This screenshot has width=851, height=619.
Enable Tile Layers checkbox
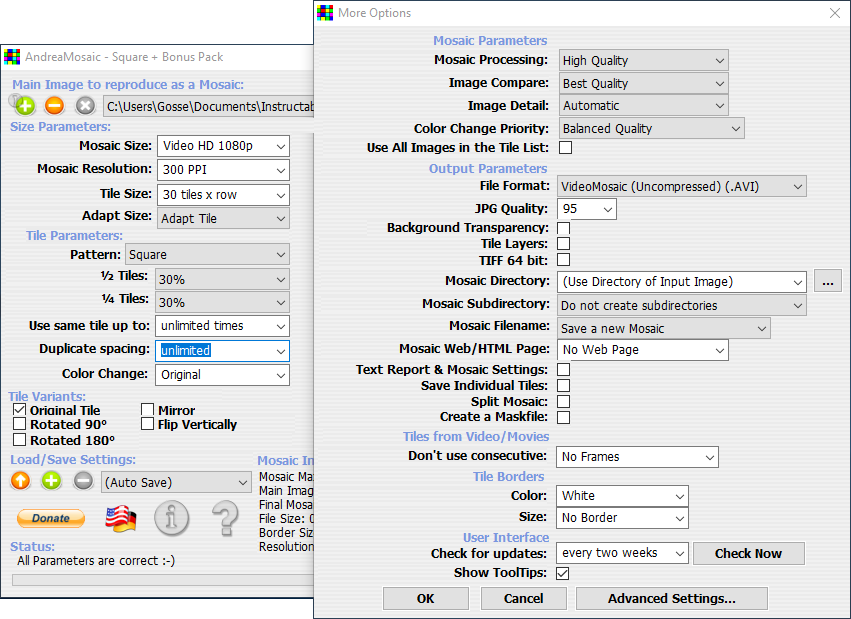click(563, 244)
